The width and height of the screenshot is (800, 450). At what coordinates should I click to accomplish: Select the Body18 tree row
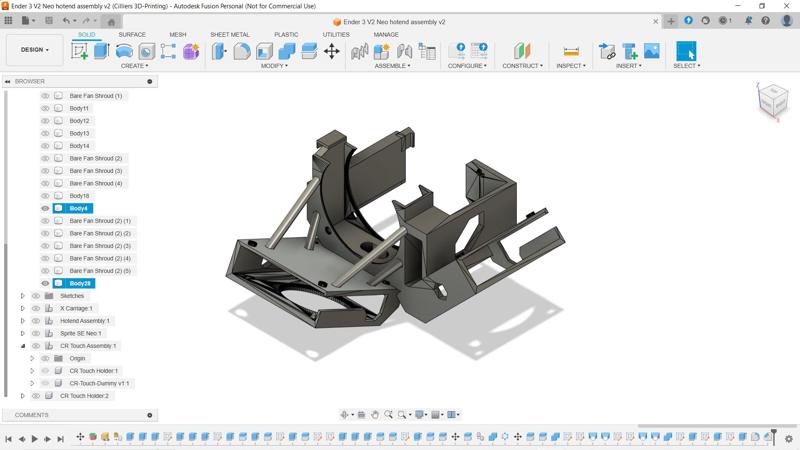pyautogui.click(x=79, y=196)
